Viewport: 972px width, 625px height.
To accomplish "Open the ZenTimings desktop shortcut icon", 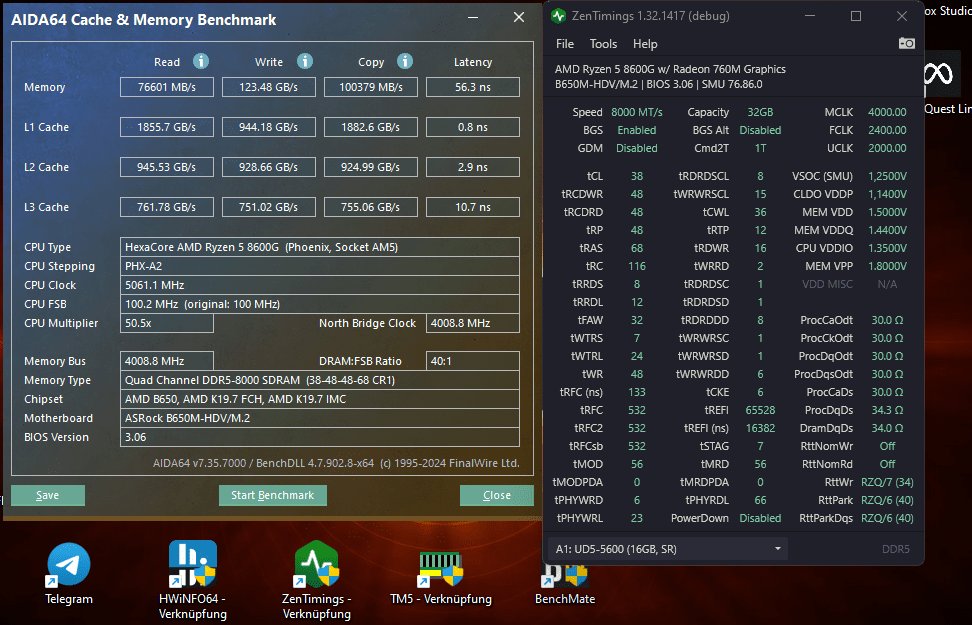I will [317, 564].
